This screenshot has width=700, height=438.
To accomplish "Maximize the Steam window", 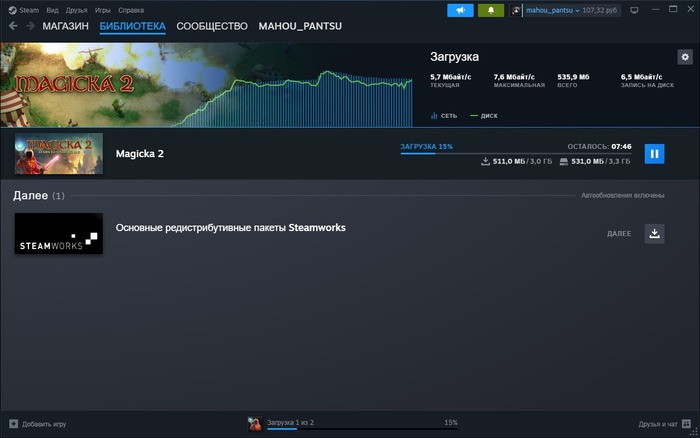I will pyautogui.click(x=673, y=9).
